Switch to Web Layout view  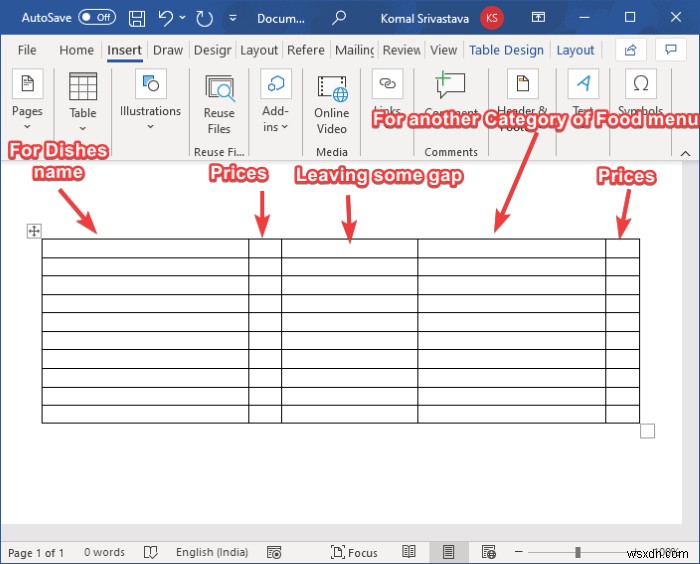[x=489, y=552]
